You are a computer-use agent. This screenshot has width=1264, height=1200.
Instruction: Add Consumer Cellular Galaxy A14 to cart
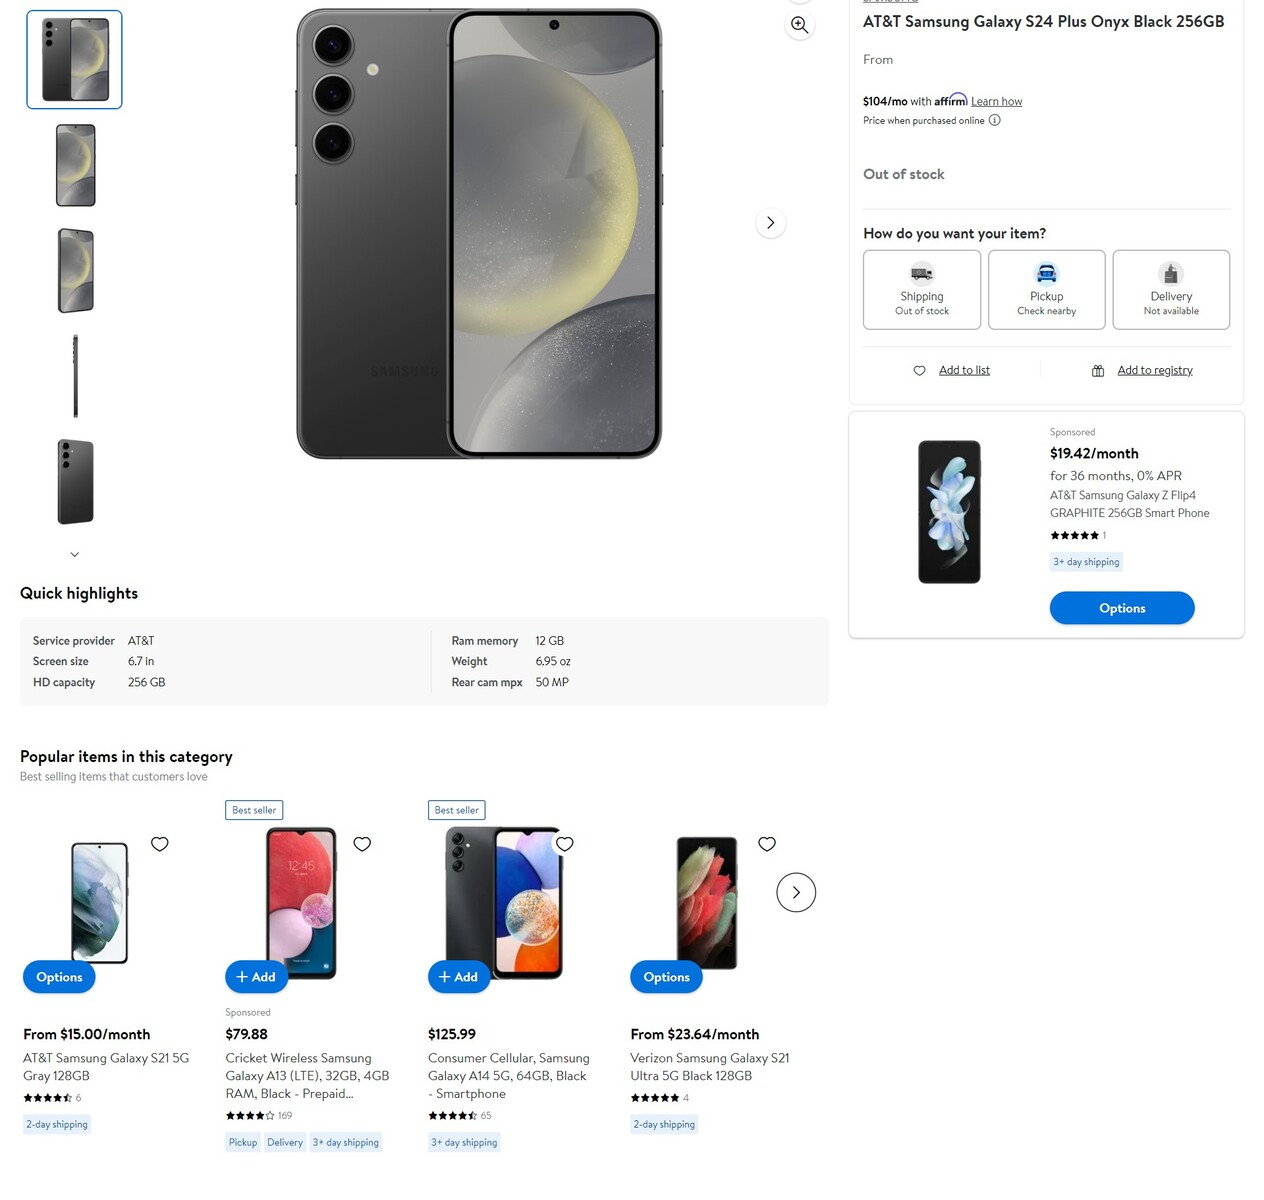coord(459,977)
